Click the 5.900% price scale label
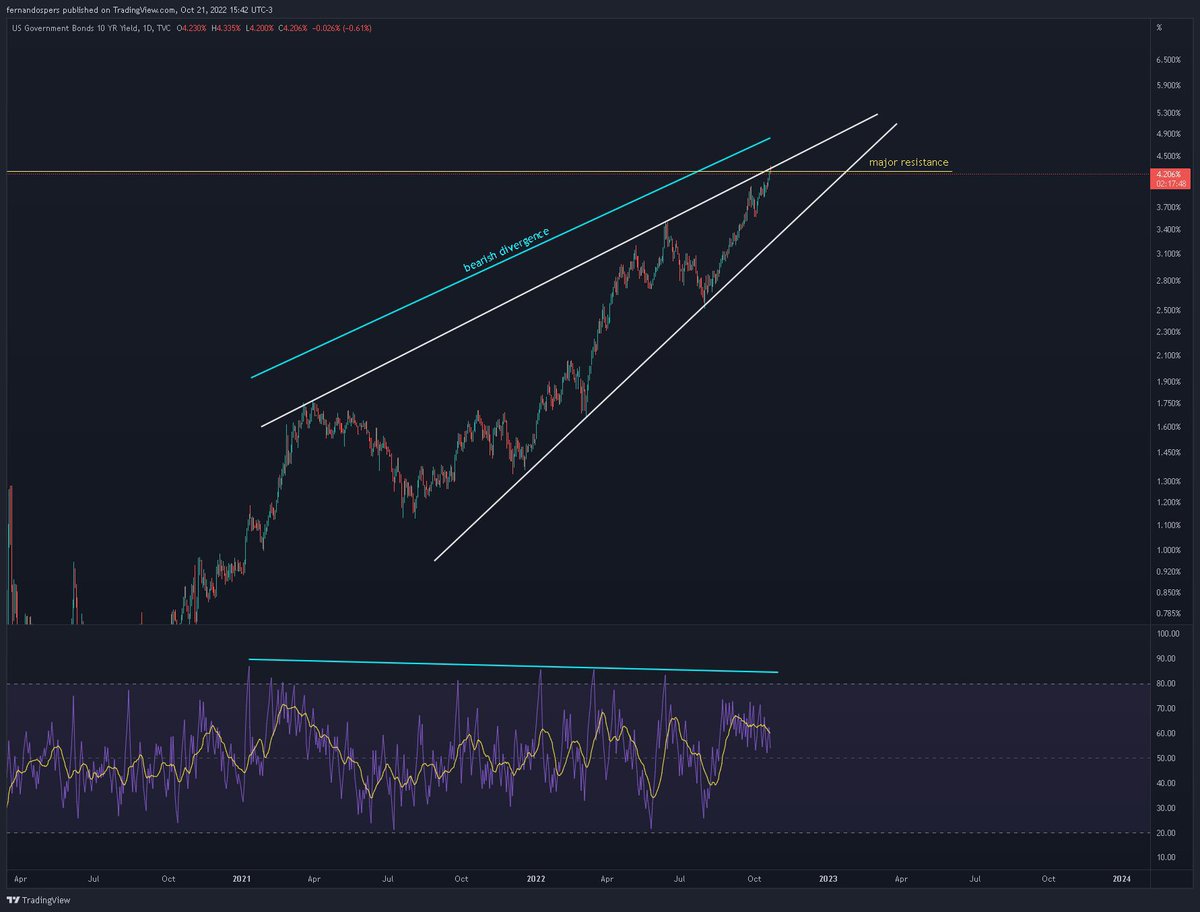This screenshot has height=912, width=1200. [x=1168, y=85]
